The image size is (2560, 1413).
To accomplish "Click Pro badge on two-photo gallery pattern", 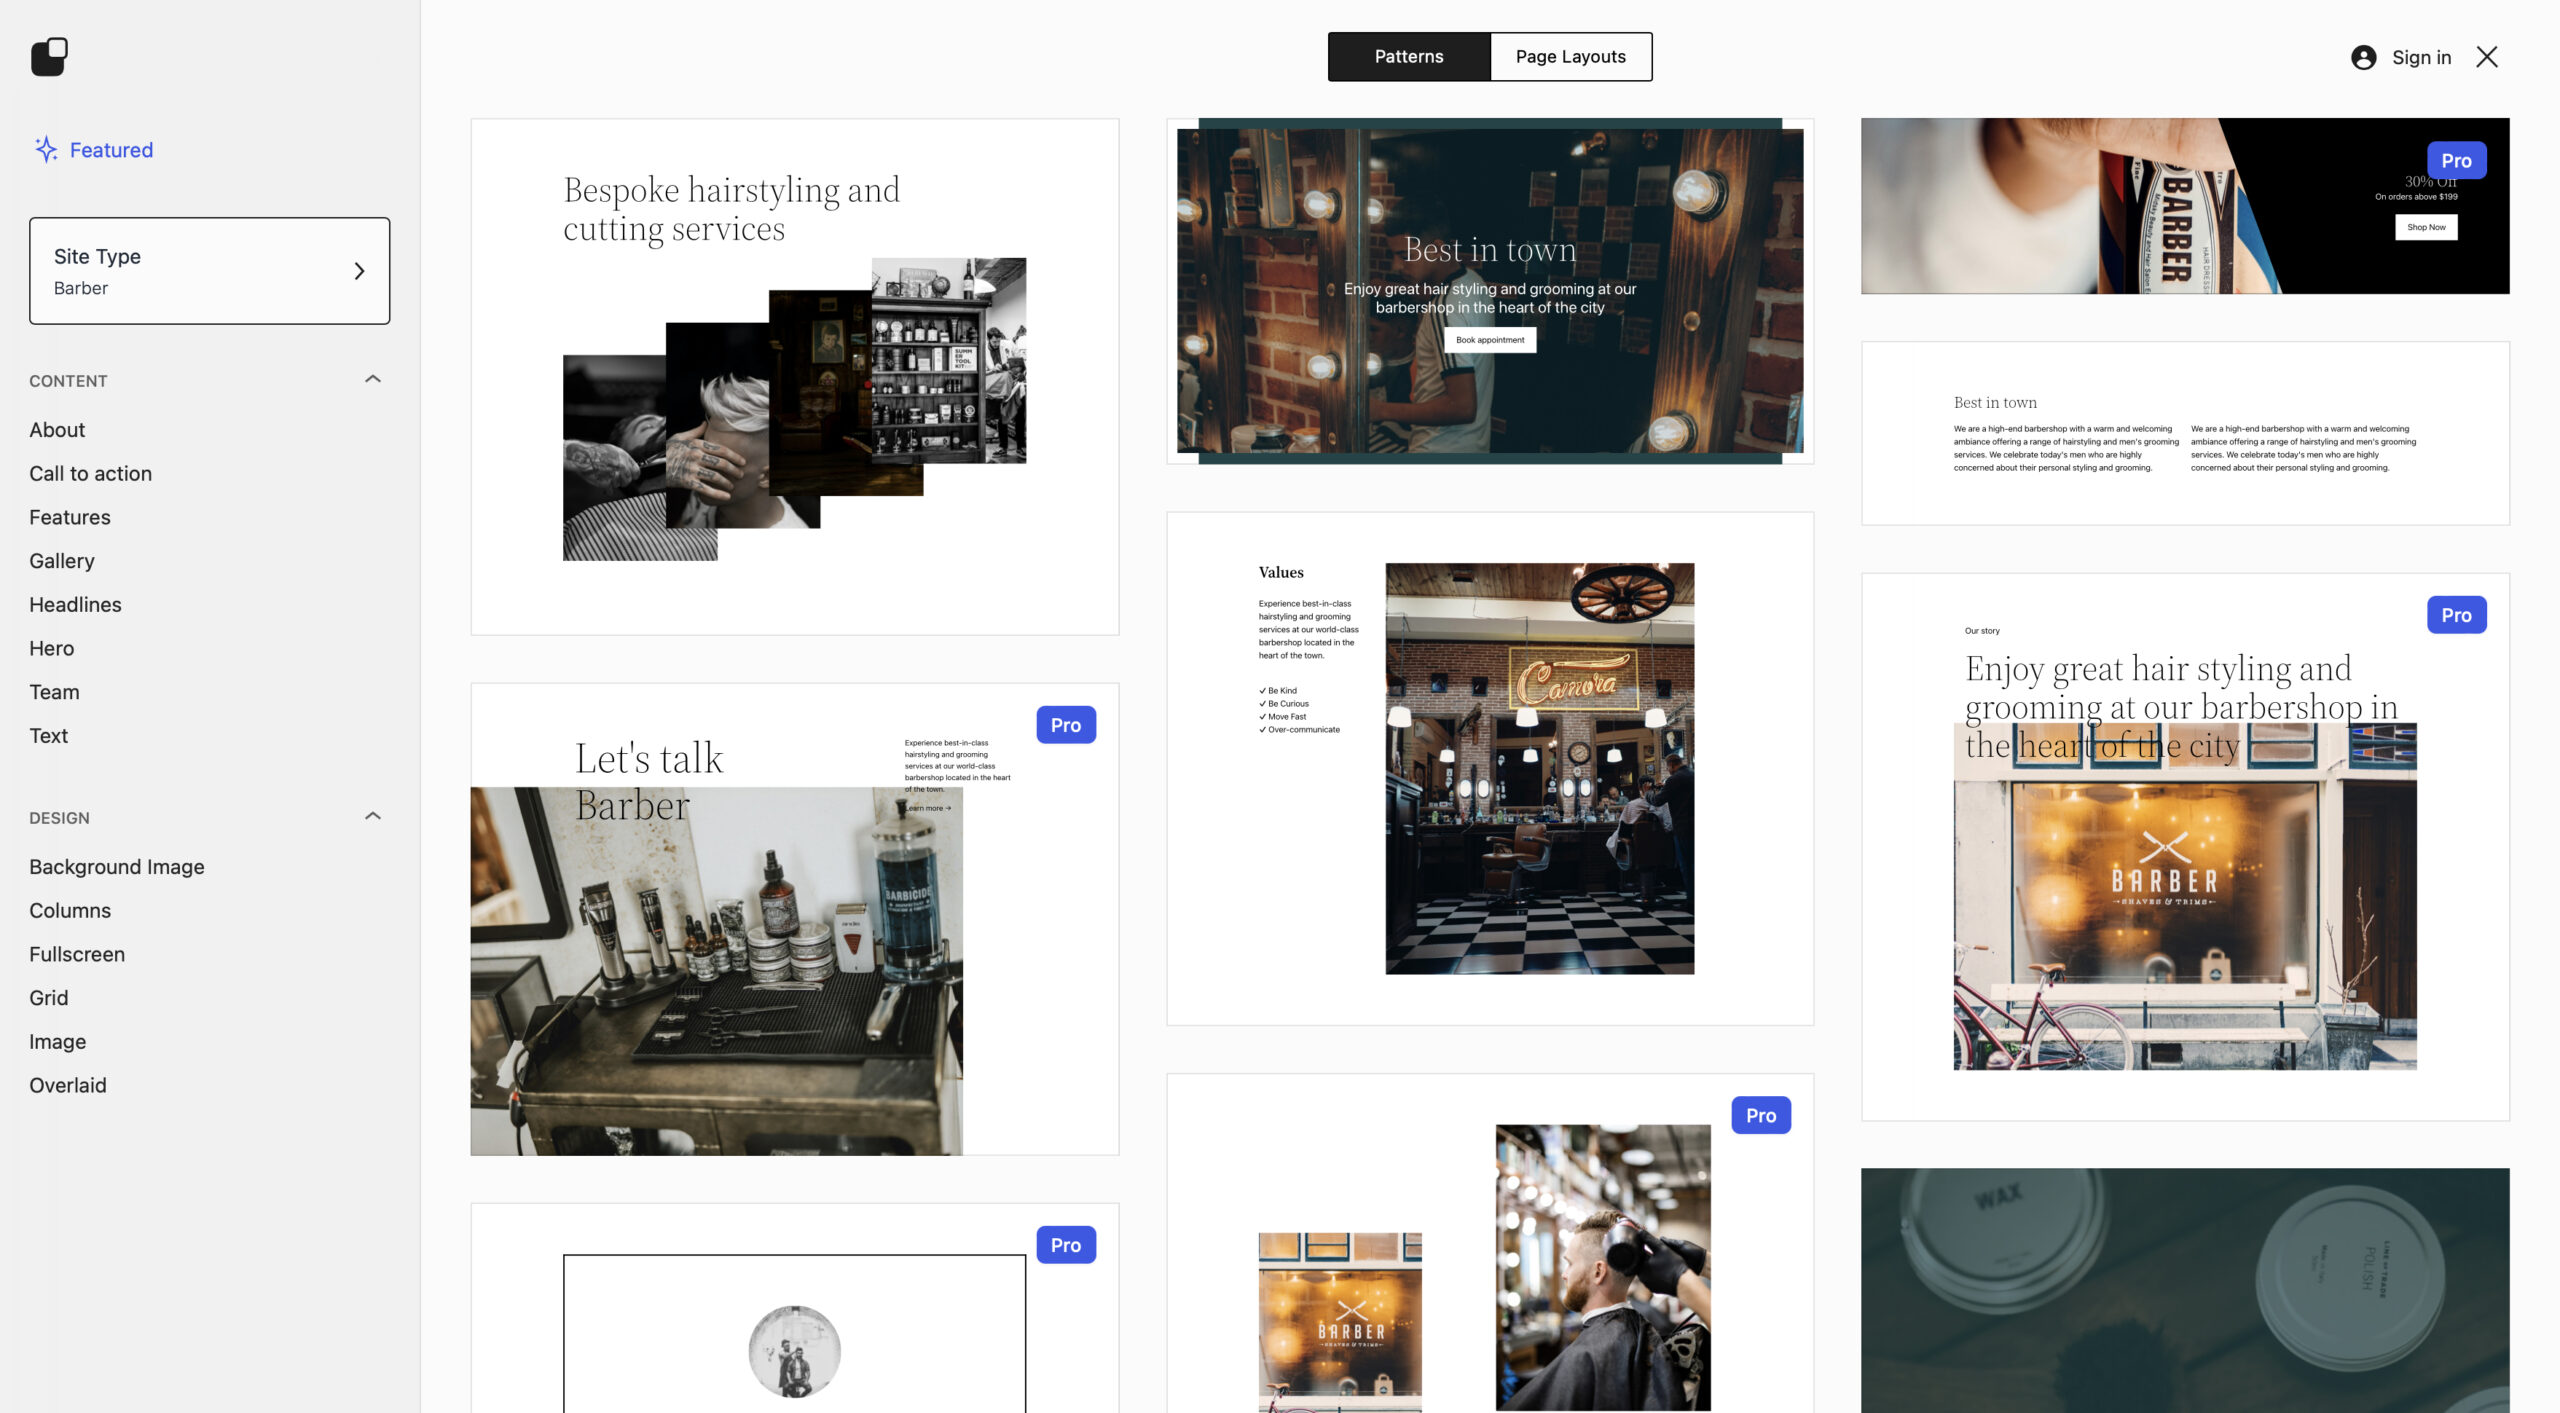I will tap(1761, 1115).
